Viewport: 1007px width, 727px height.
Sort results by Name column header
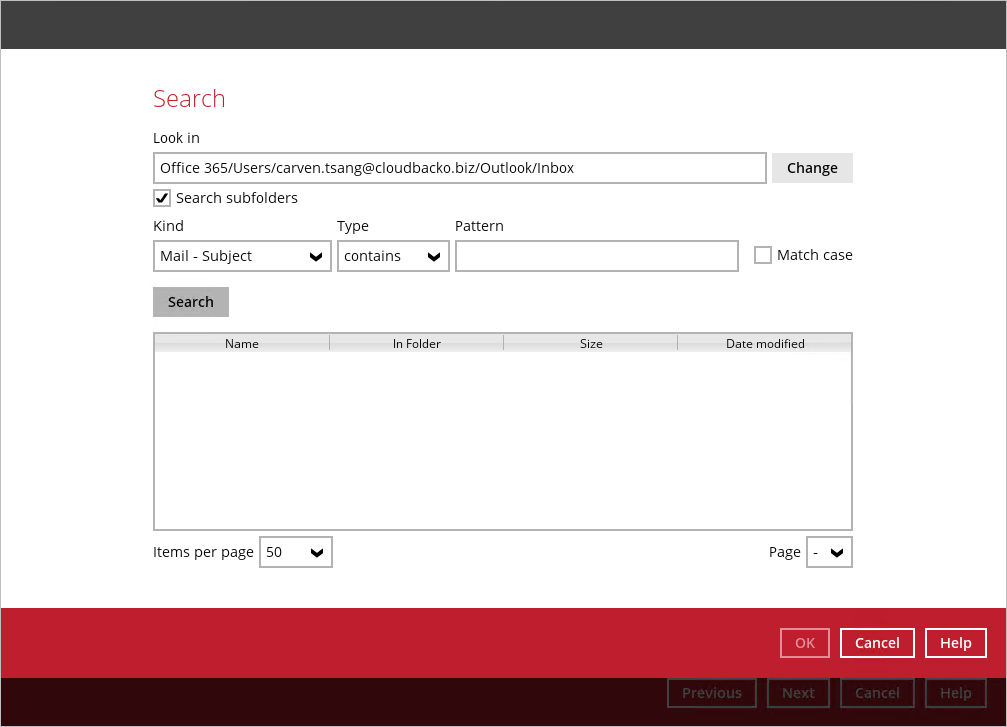[242, 344]
